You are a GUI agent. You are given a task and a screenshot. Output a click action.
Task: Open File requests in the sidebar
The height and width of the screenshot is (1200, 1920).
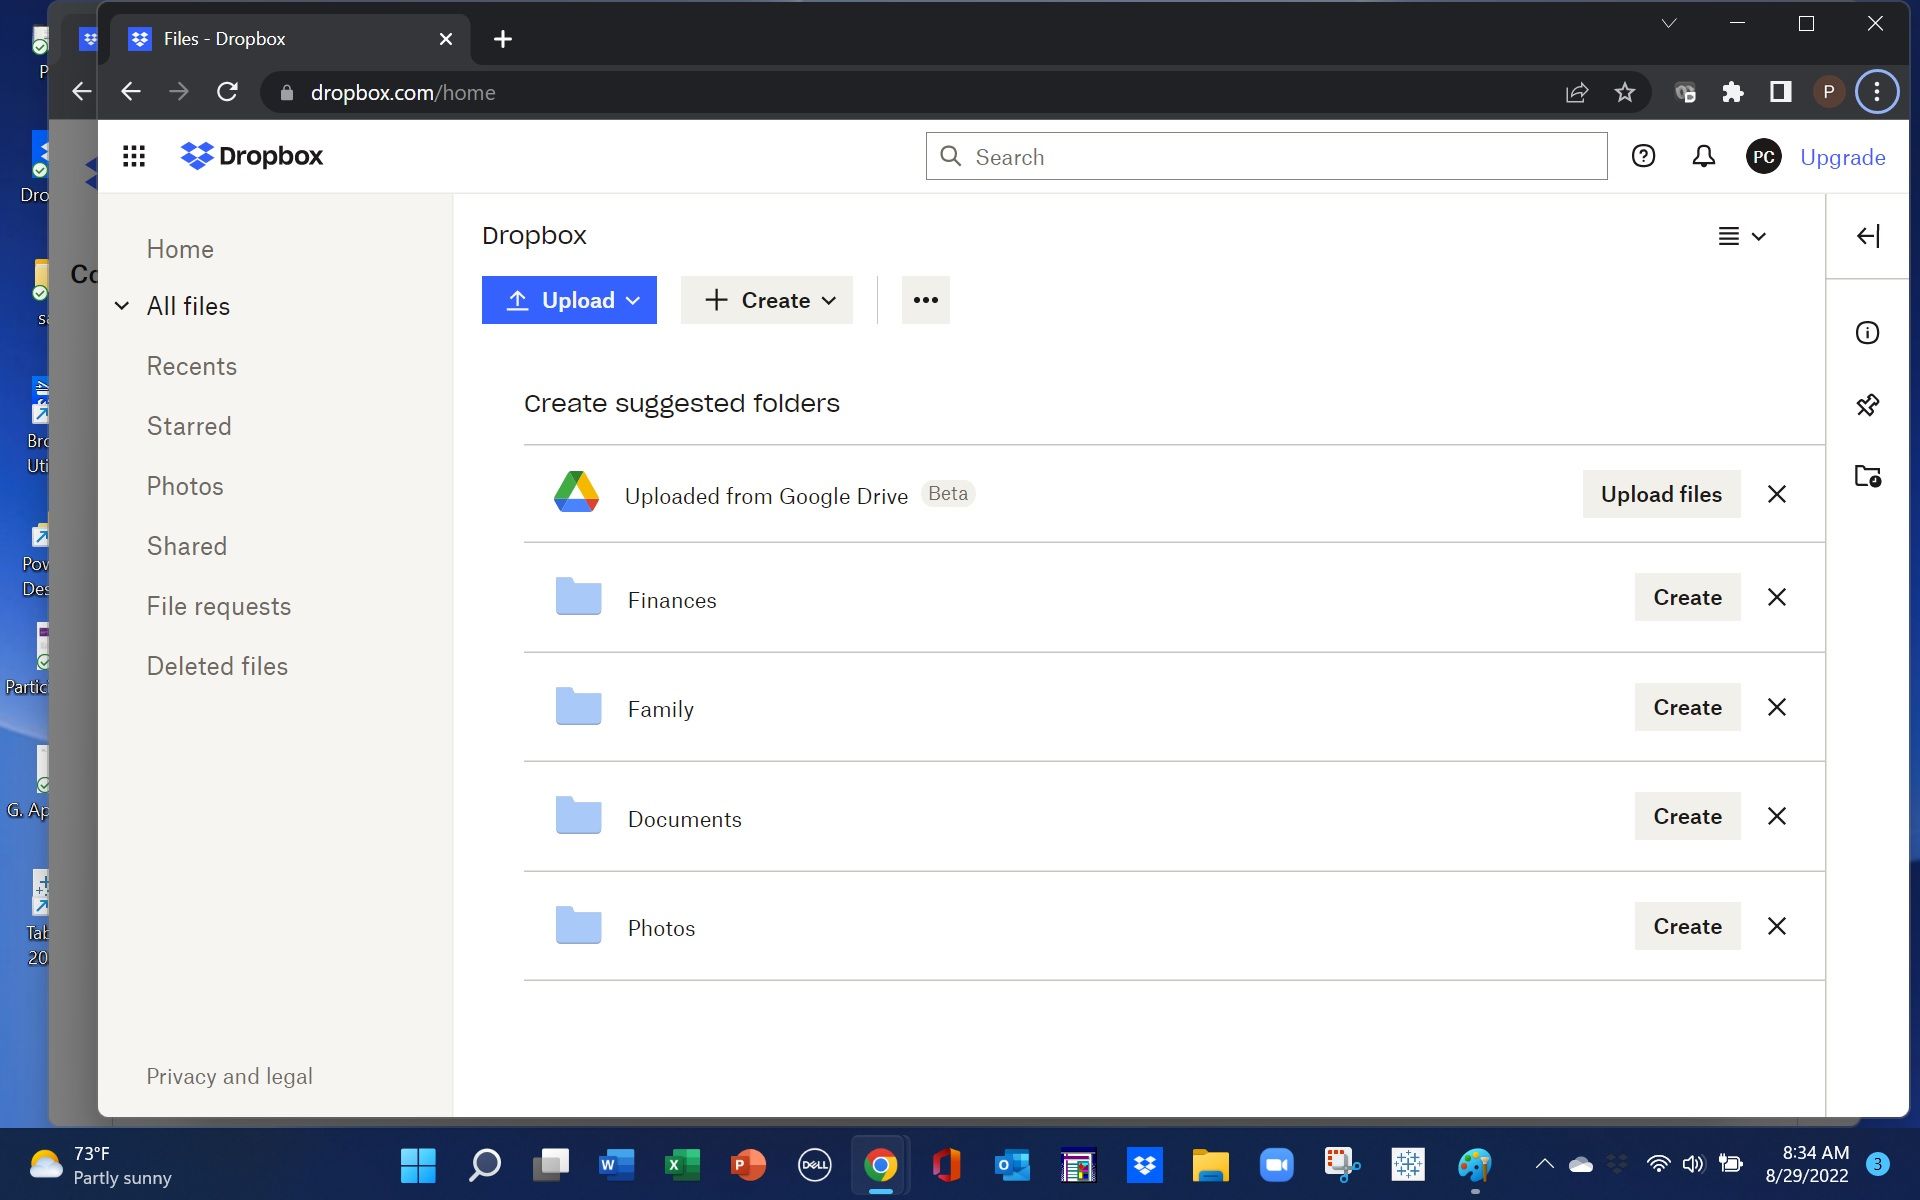pos(219,606)
